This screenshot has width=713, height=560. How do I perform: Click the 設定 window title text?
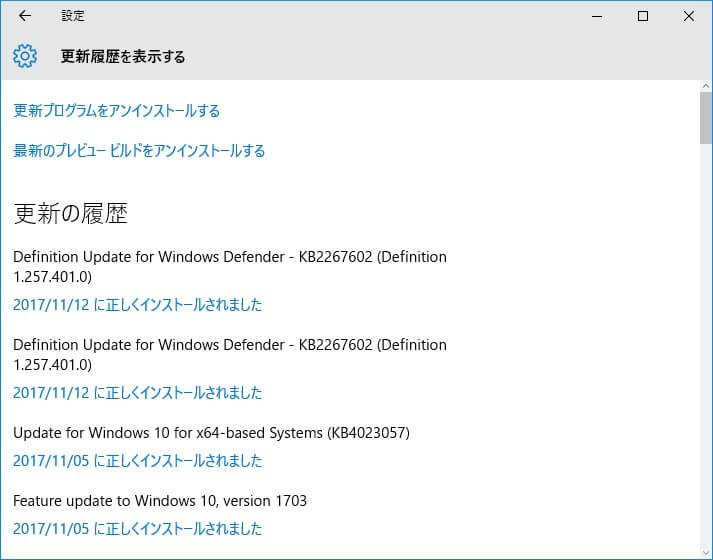click(x=73, y=16)
